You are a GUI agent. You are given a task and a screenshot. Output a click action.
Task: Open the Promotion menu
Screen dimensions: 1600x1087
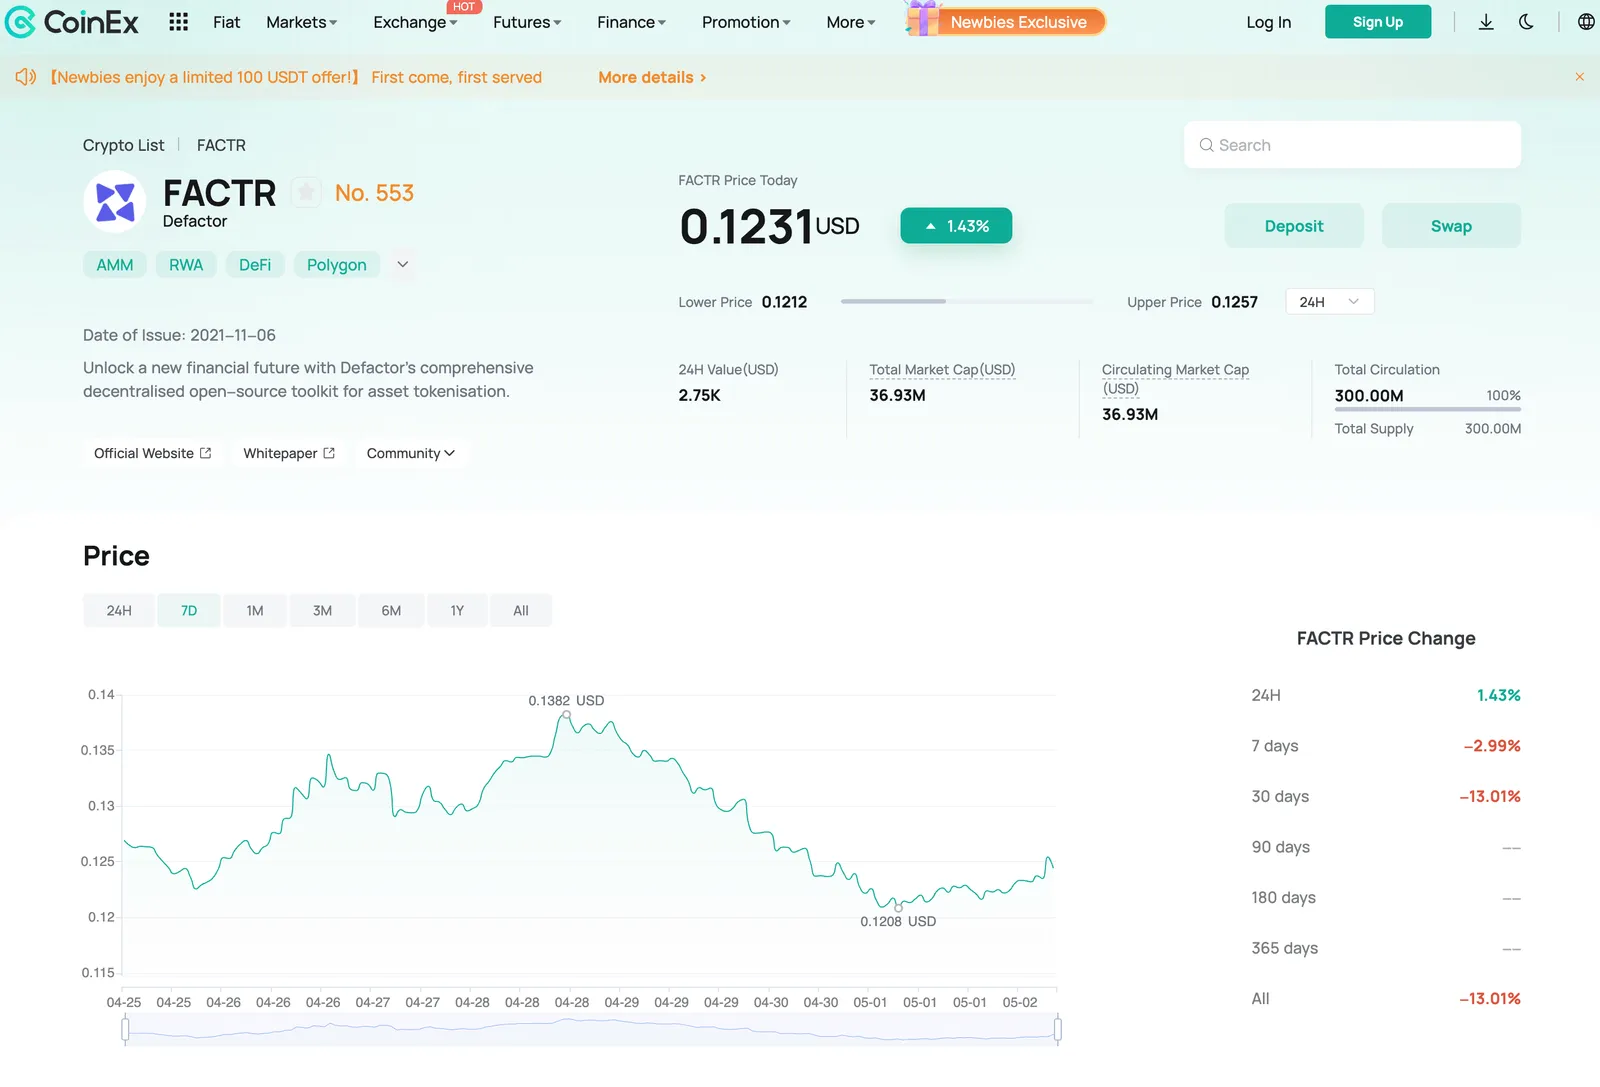tap(746, 22)
